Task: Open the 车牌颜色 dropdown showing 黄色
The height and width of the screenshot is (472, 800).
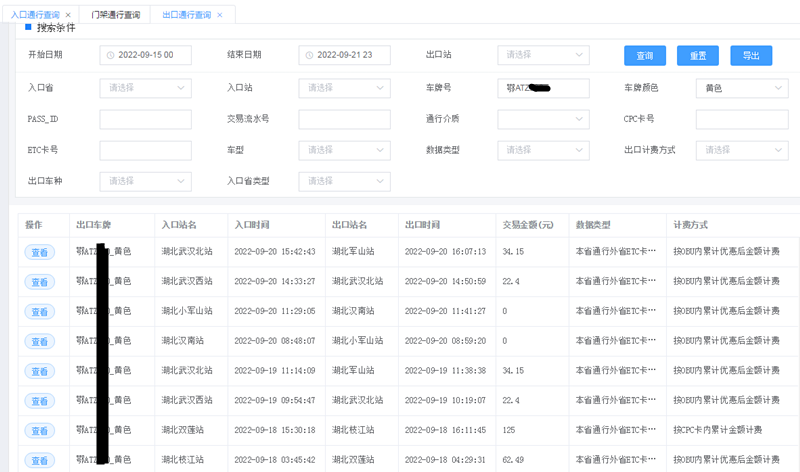Action: coord(742,88)
